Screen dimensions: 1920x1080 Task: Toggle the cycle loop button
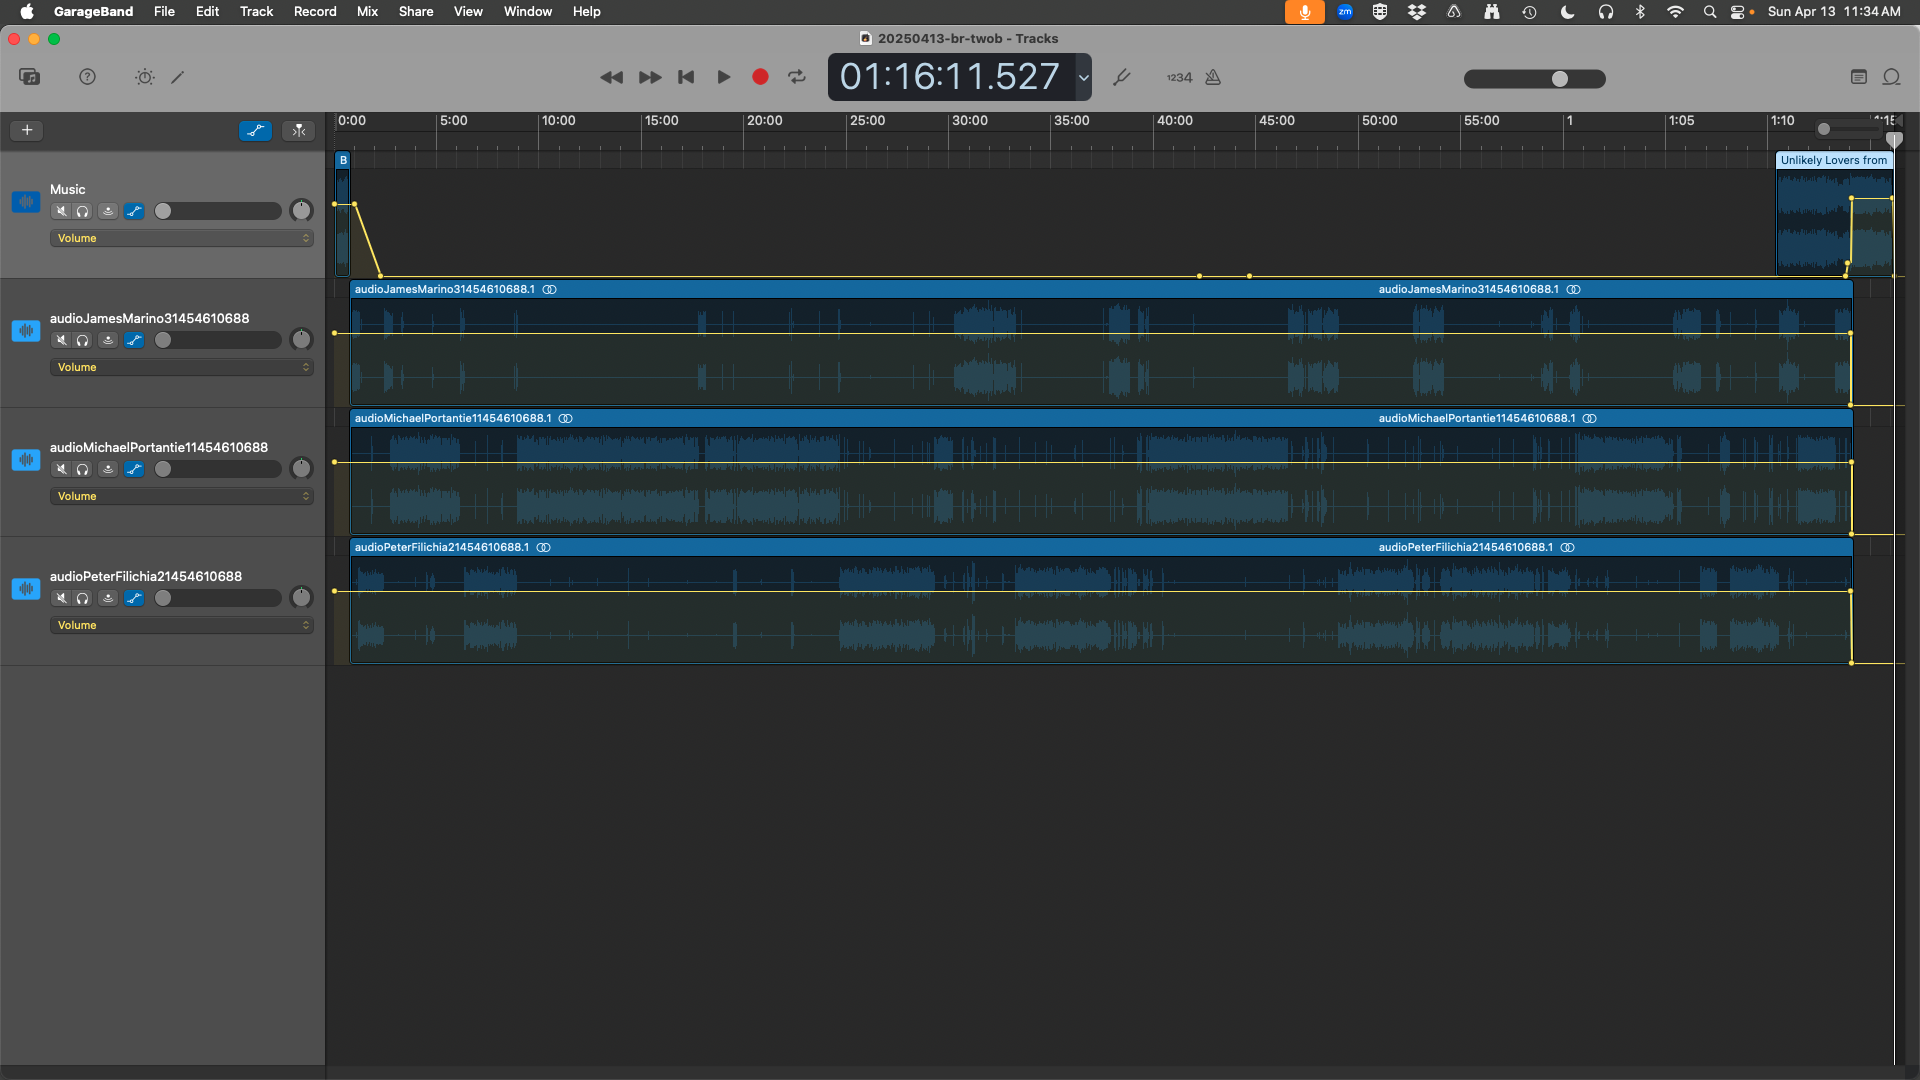tap(797, 77)
